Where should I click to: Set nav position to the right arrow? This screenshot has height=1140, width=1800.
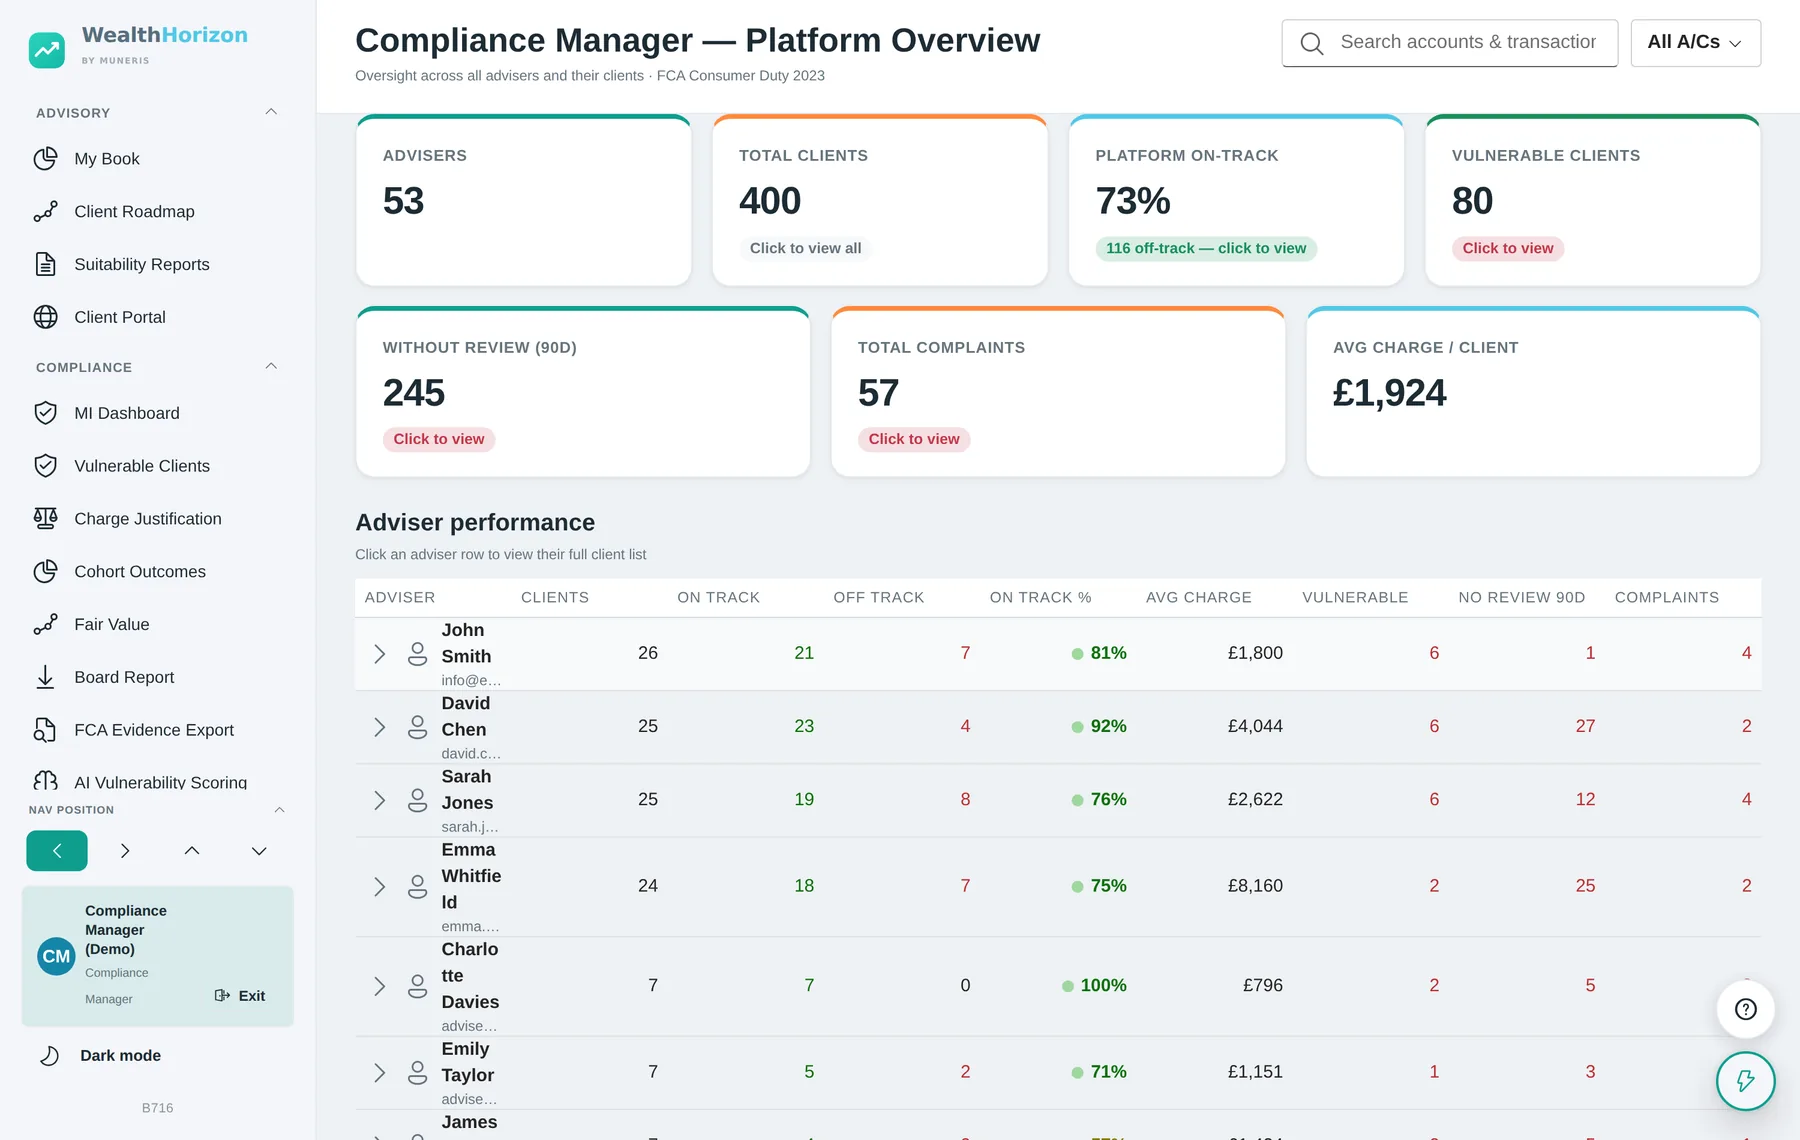124,851
